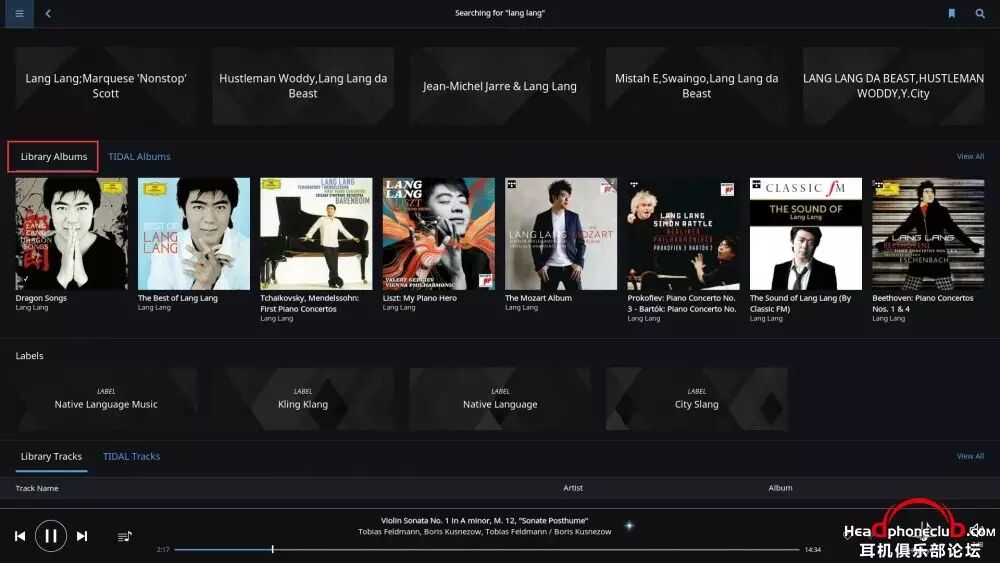Select the Library Tracks tab
This screenshot has height=563, width=1000.
tap(51, 457)
